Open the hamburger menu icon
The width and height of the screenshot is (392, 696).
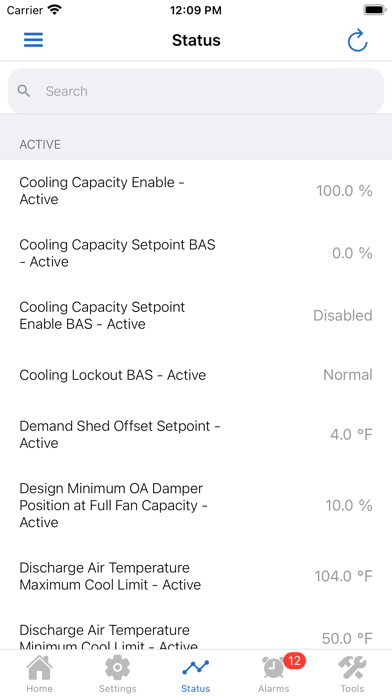click(x=33, y=40)
